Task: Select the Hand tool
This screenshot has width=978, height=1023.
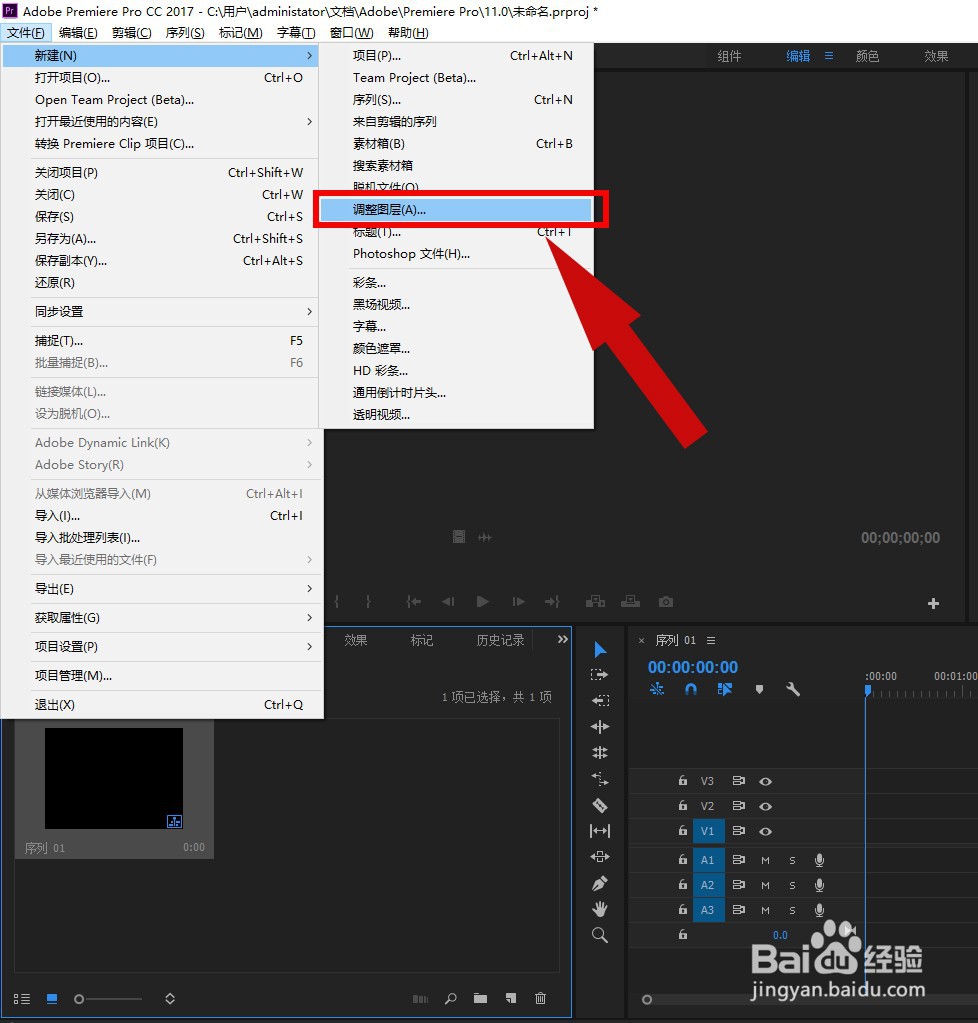Action: coord(600,909)
